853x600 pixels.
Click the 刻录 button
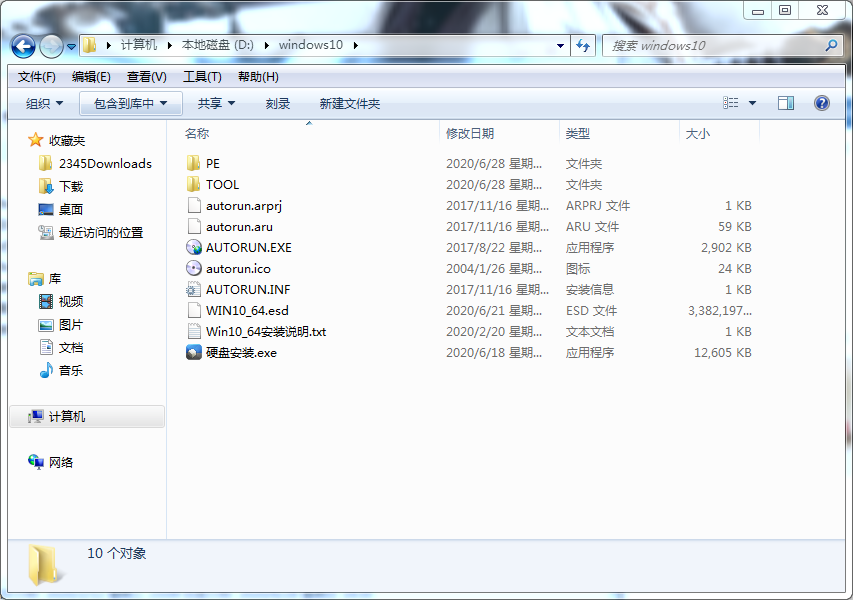pyautogui.click(x=277, y=103)
